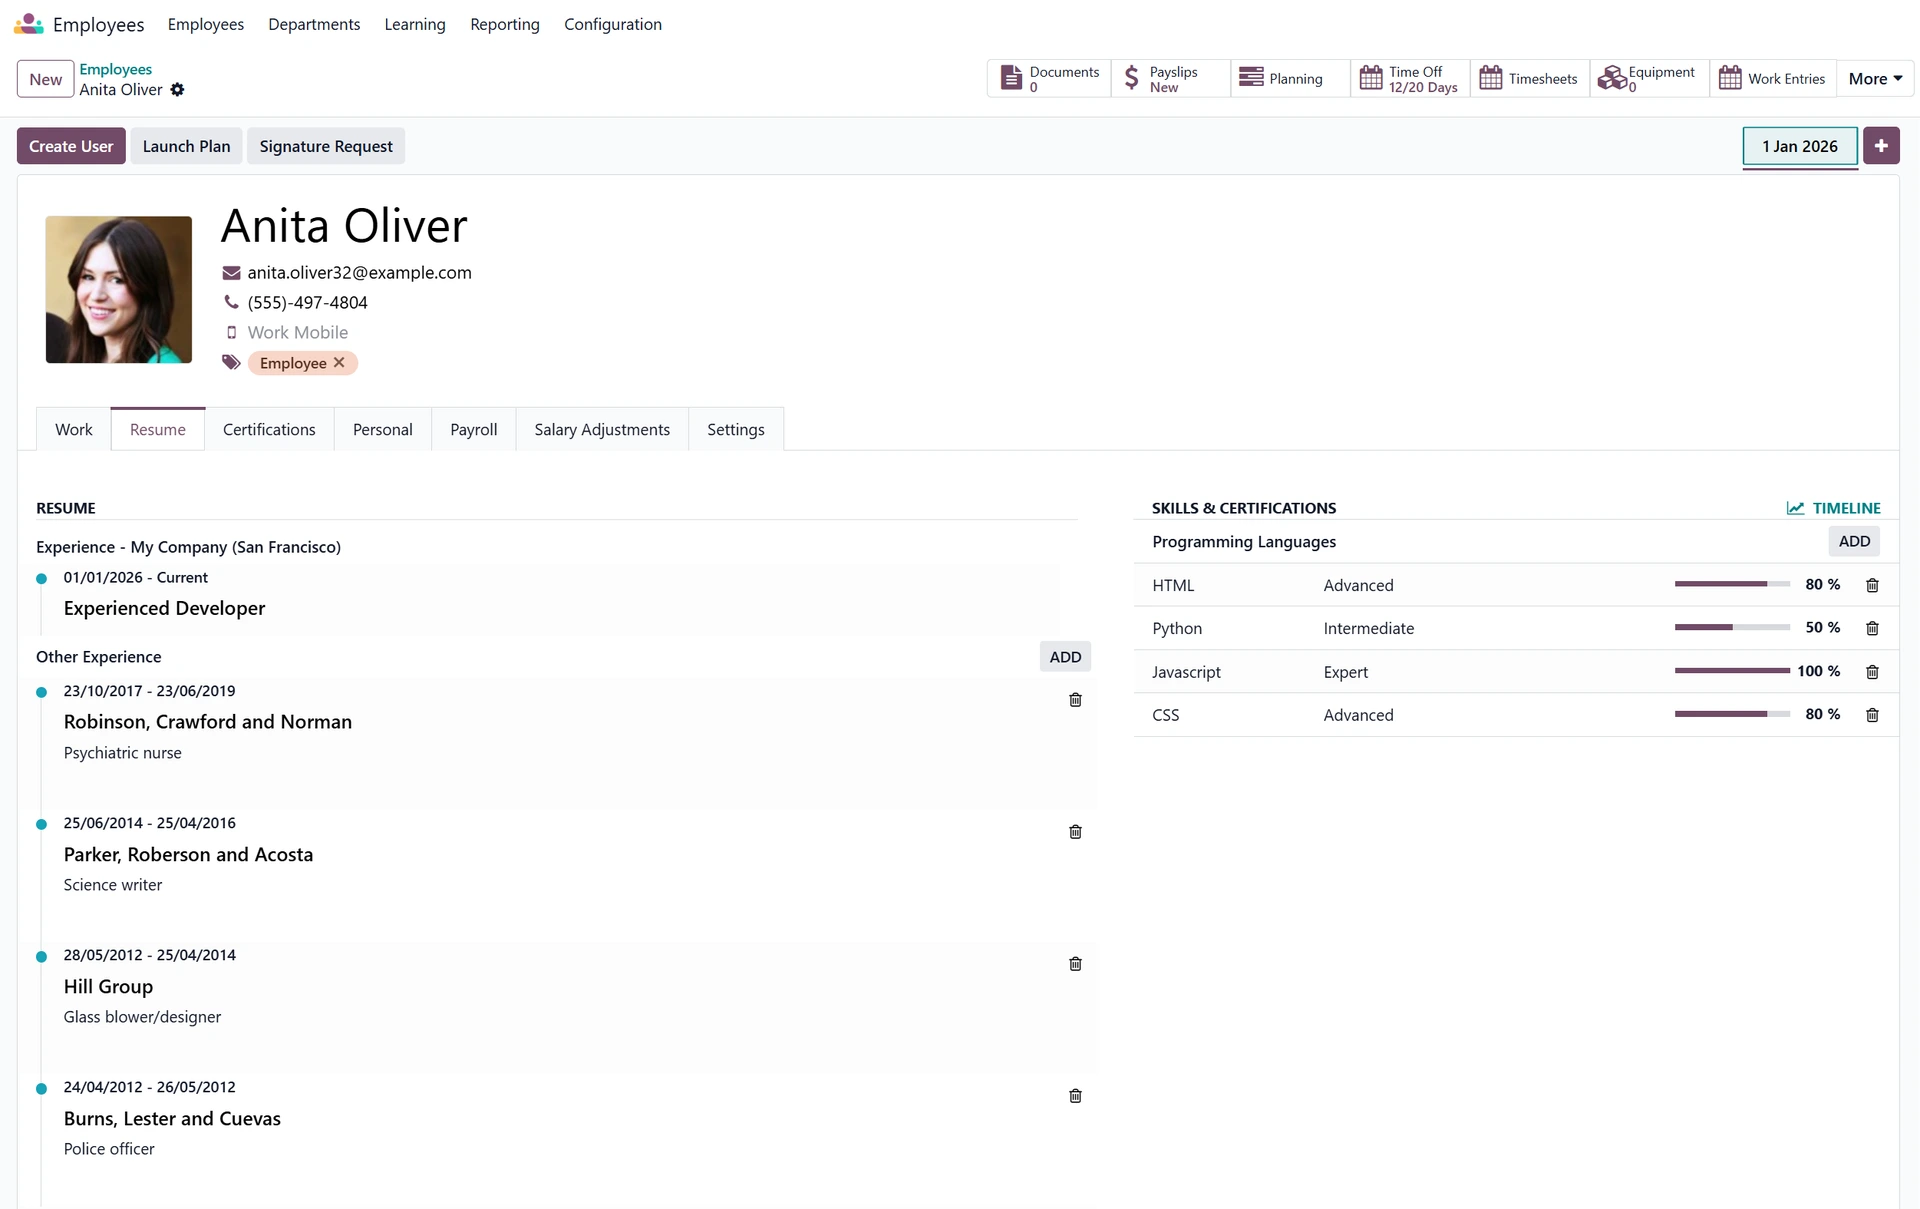The height and width of the screenshot is (1209, 1920).
Task: Click the envelope email icon
Action: [x=231, y=273]
